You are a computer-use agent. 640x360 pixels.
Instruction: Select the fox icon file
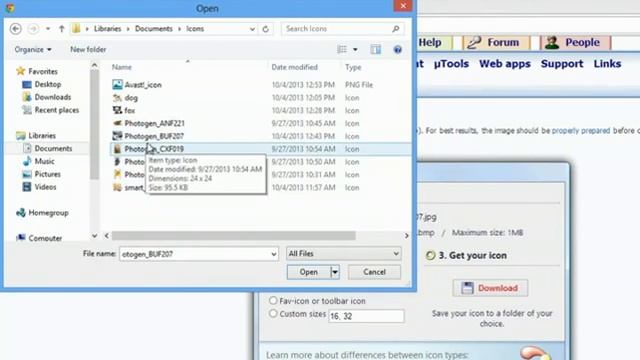tap(129, 110)
